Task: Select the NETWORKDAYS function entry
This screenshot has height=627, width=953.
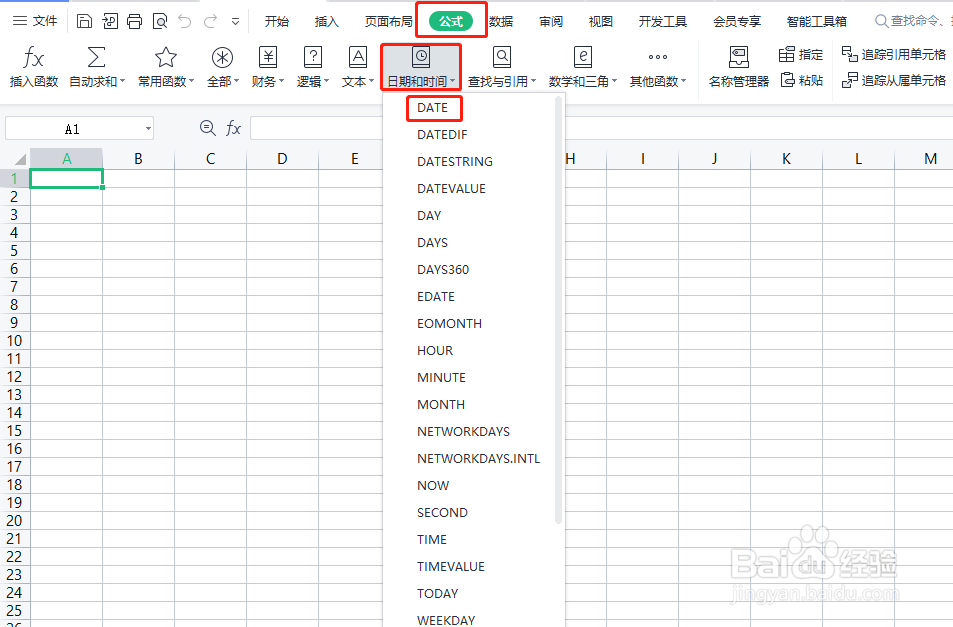Action: pyautogui.click(x=463, y=431)
